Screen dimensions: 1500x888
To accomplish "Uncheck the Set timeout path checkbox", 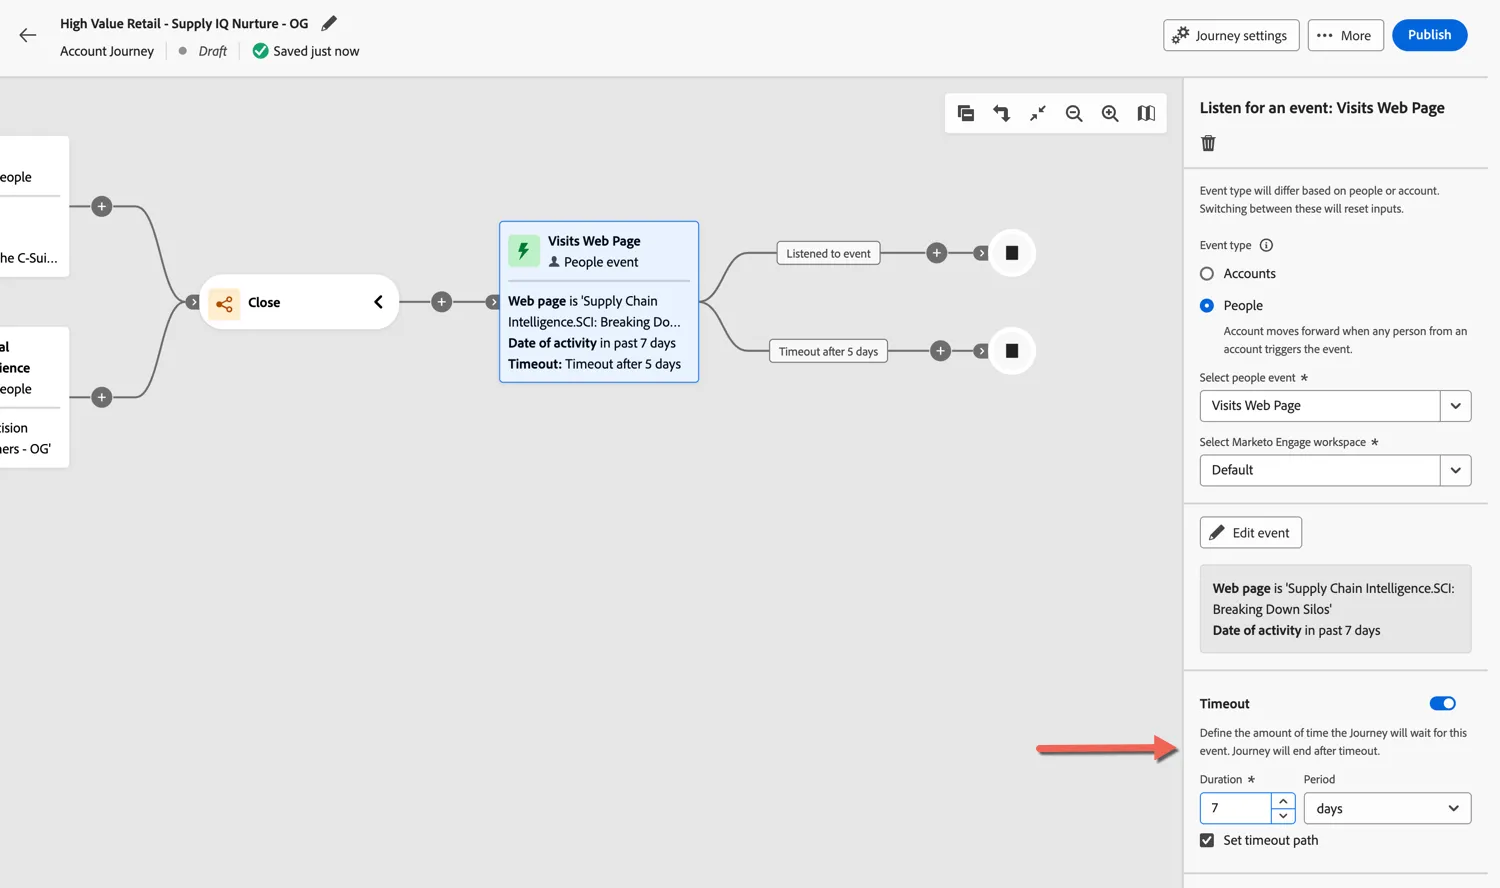I will point(1207,840).
